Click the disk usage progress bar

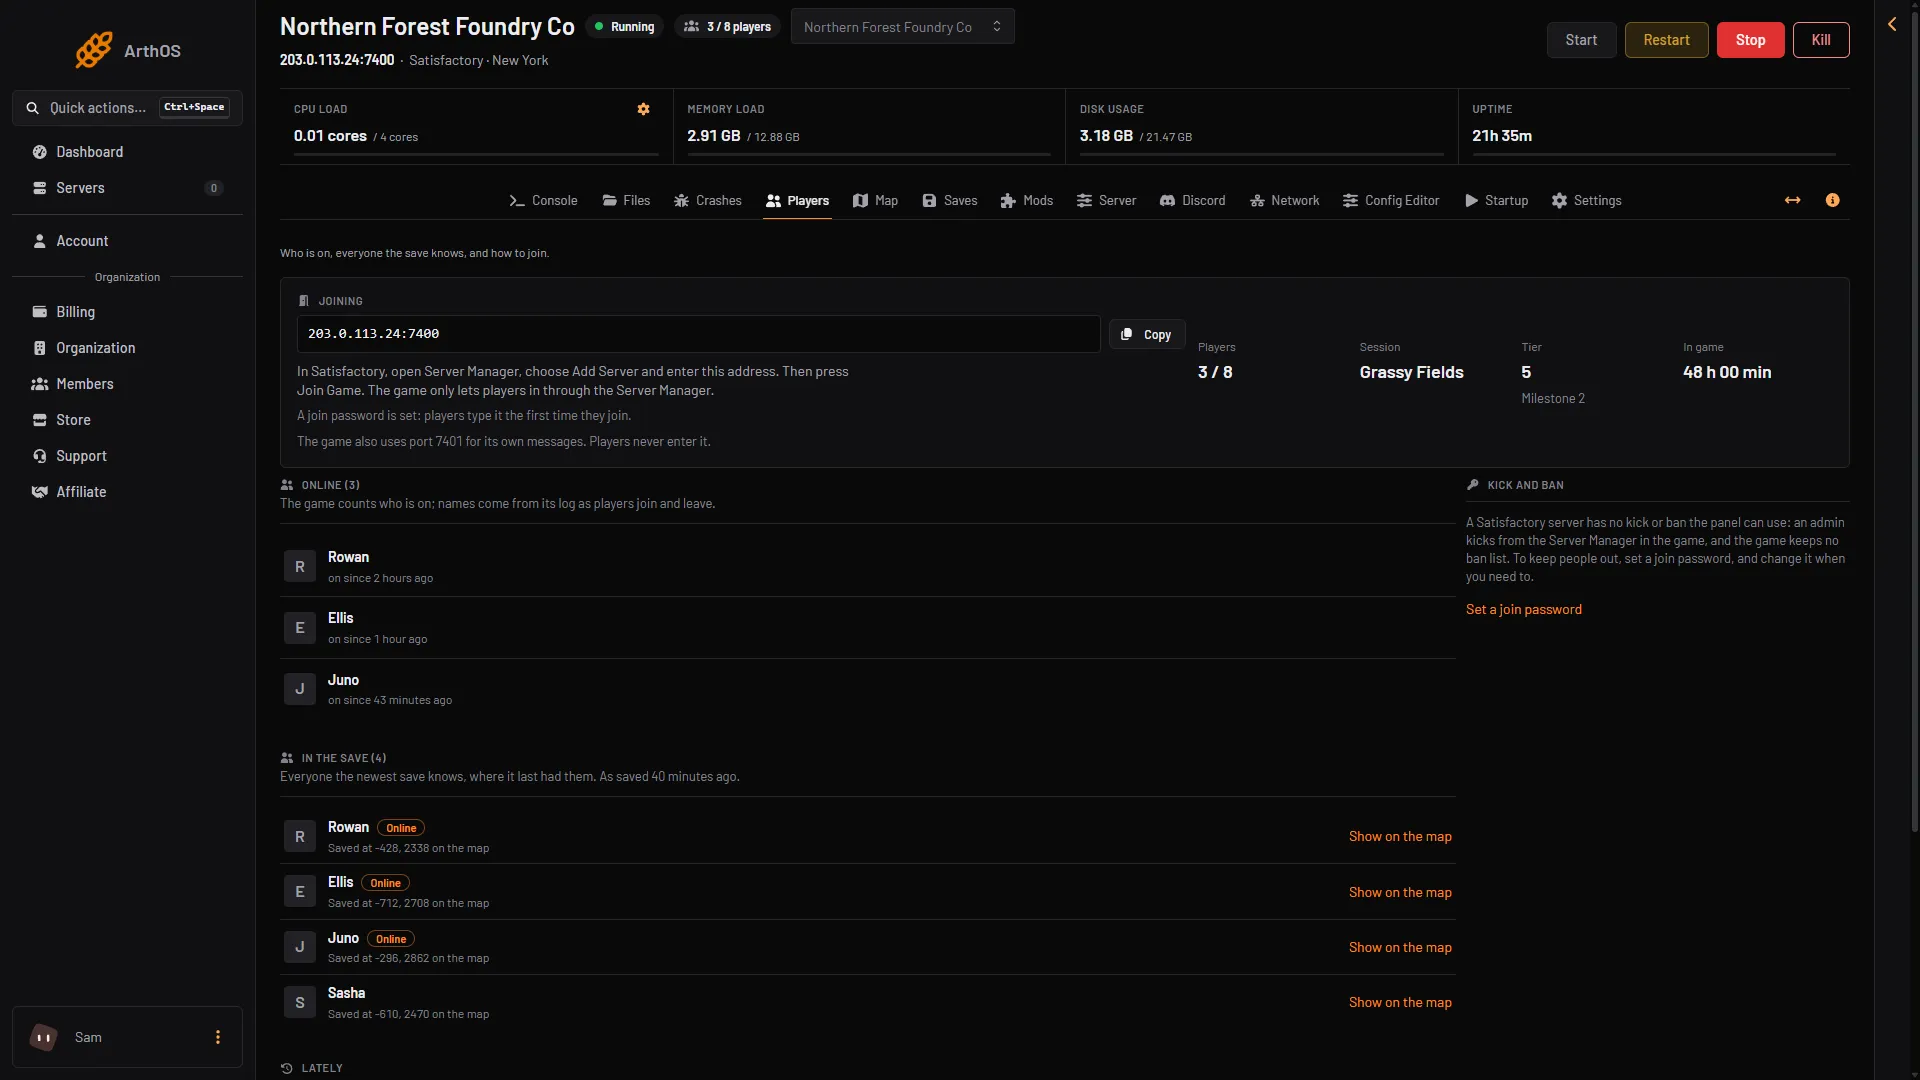point(1262,155)
